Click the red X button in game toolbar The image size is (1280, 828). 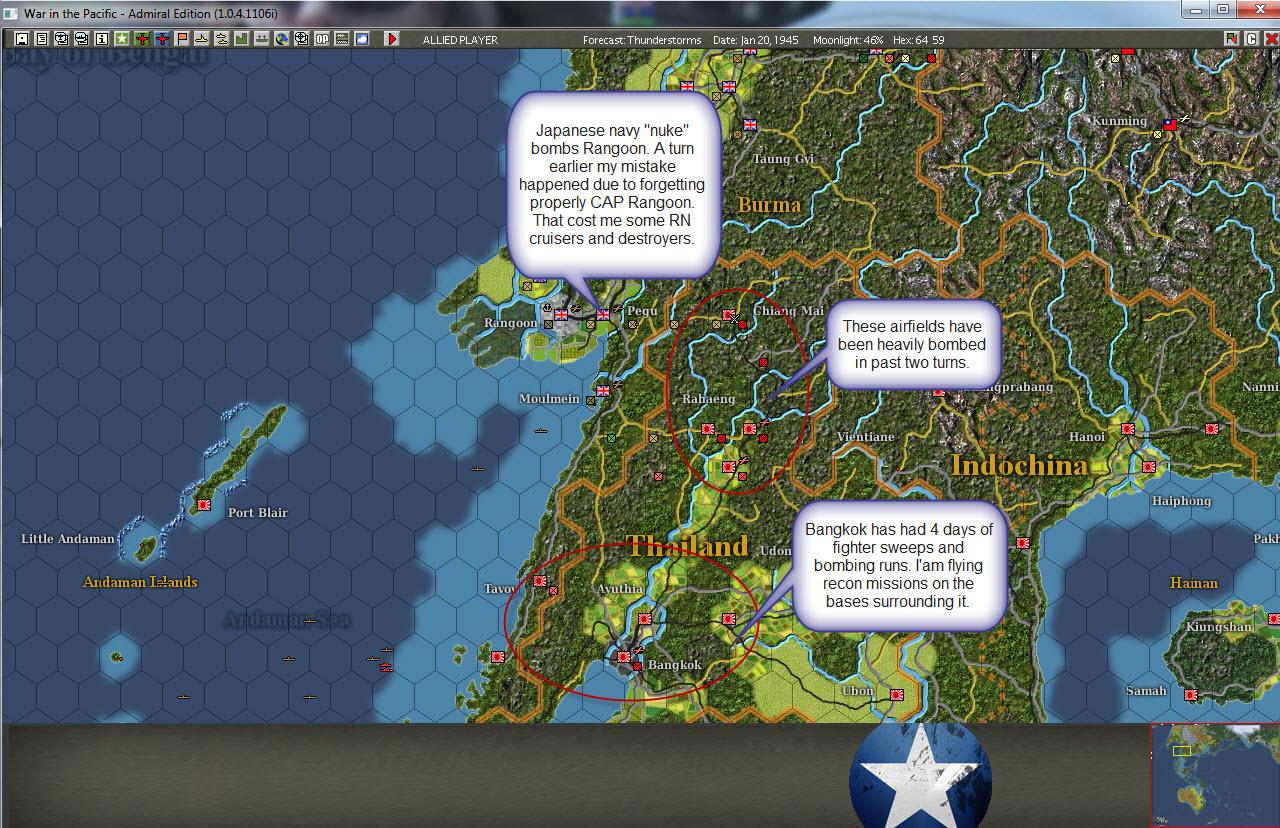coord(1271,39)
